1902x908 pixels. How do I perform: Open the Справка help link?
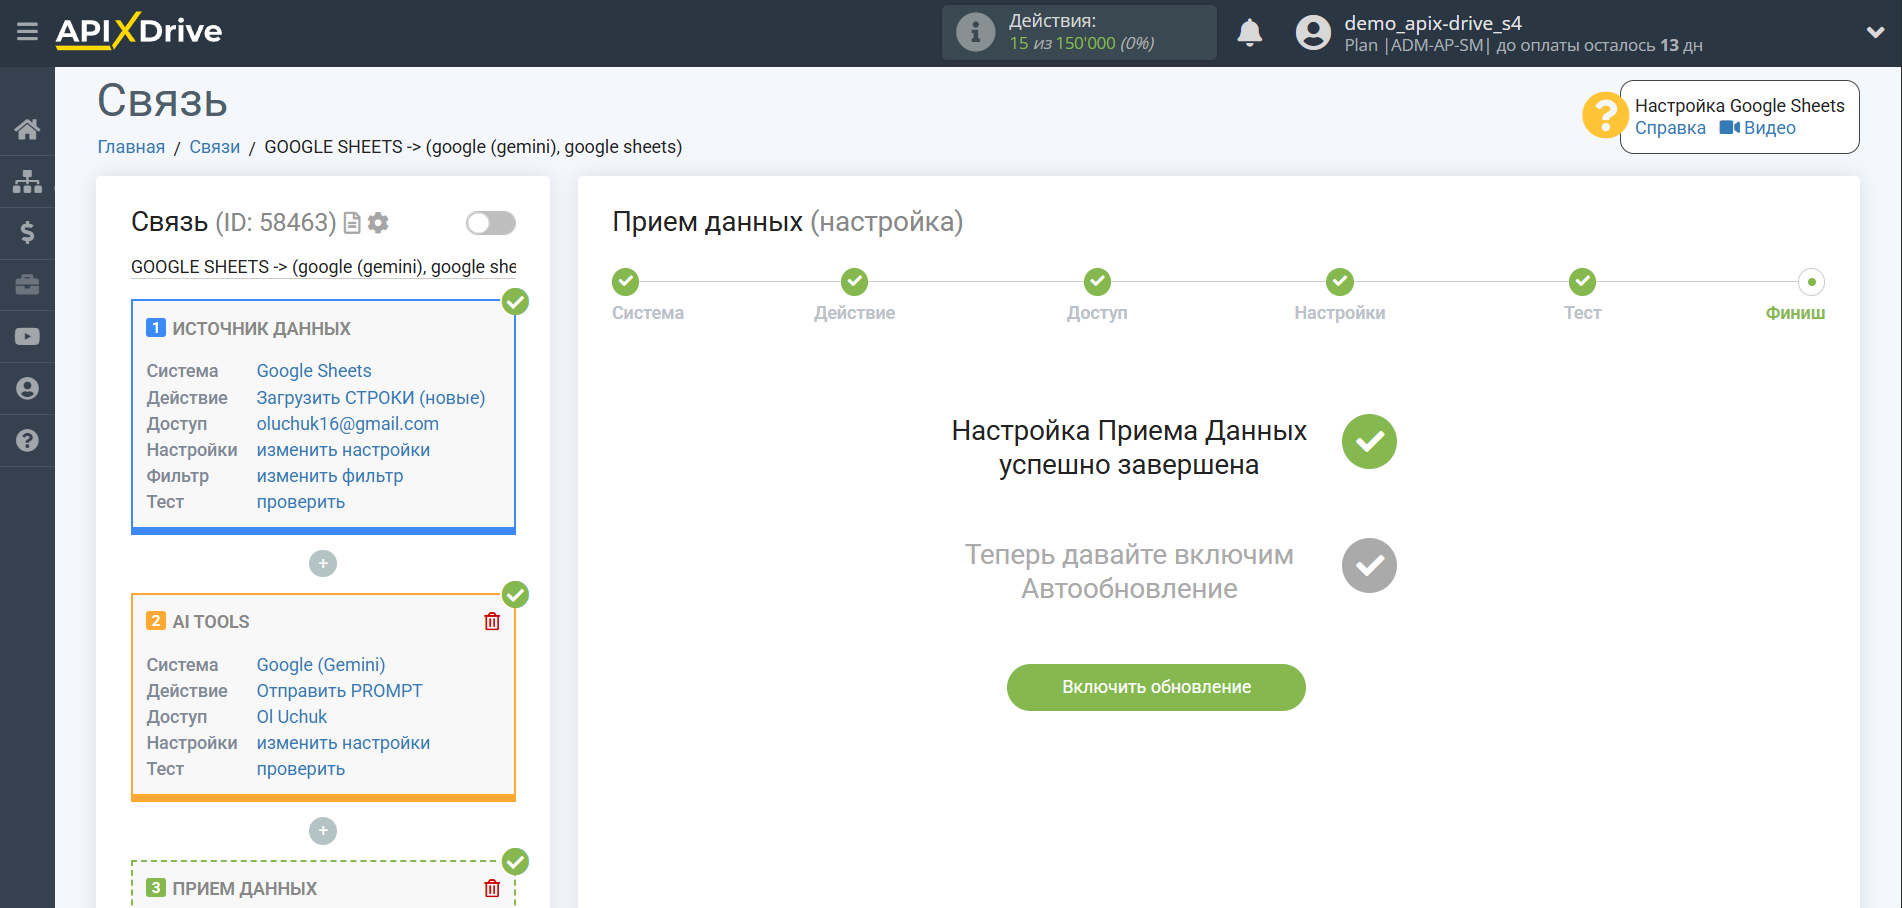(1669, 127)
